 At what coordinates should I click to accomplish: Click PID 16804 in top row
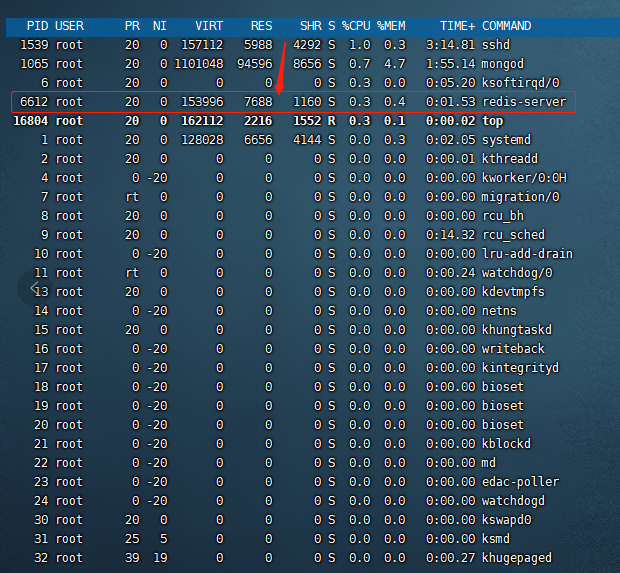[31, 121]
